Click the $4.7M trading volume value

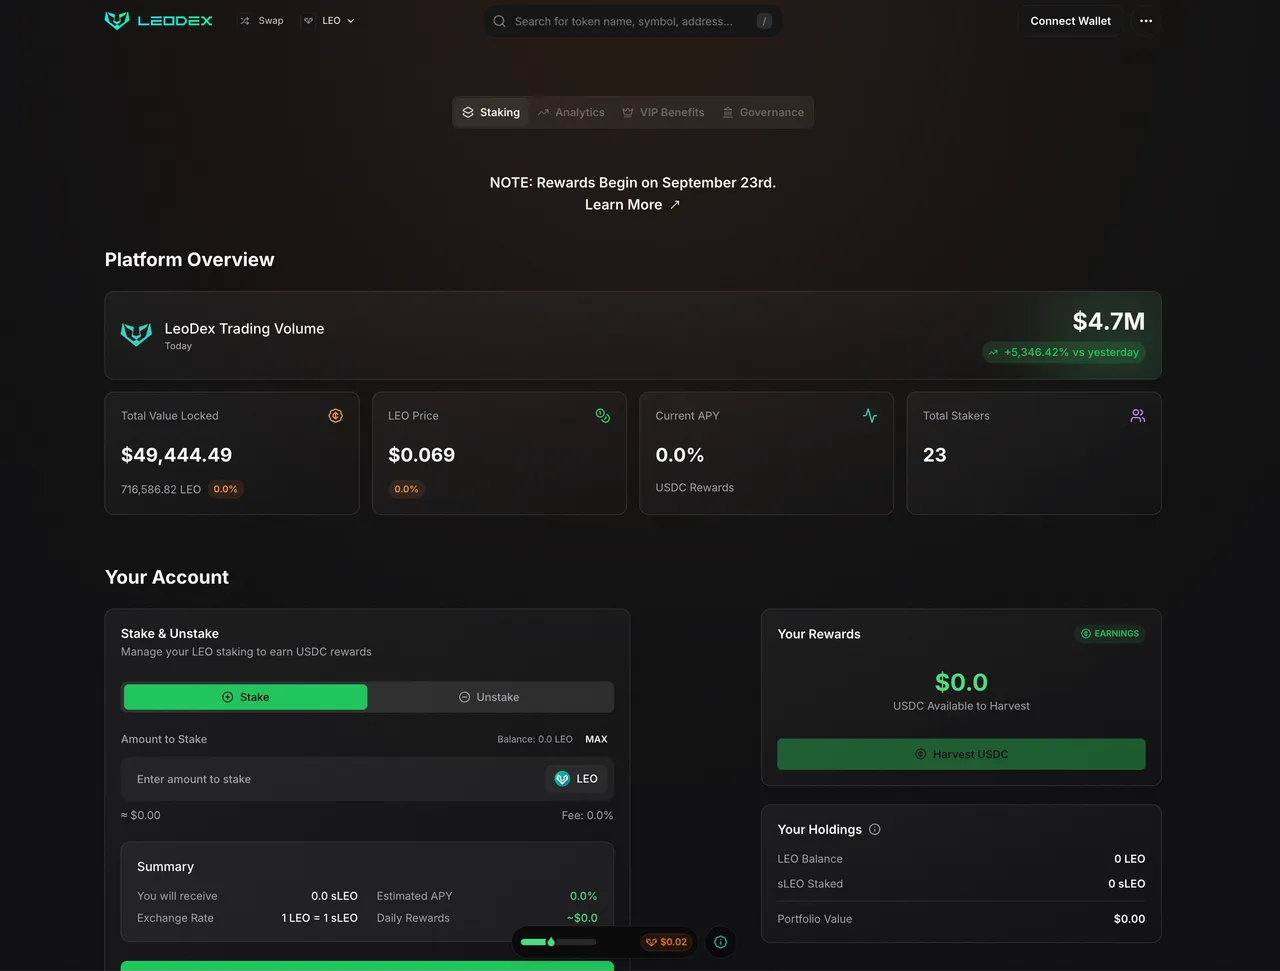pyautogui.click(x=1108, y=321)
